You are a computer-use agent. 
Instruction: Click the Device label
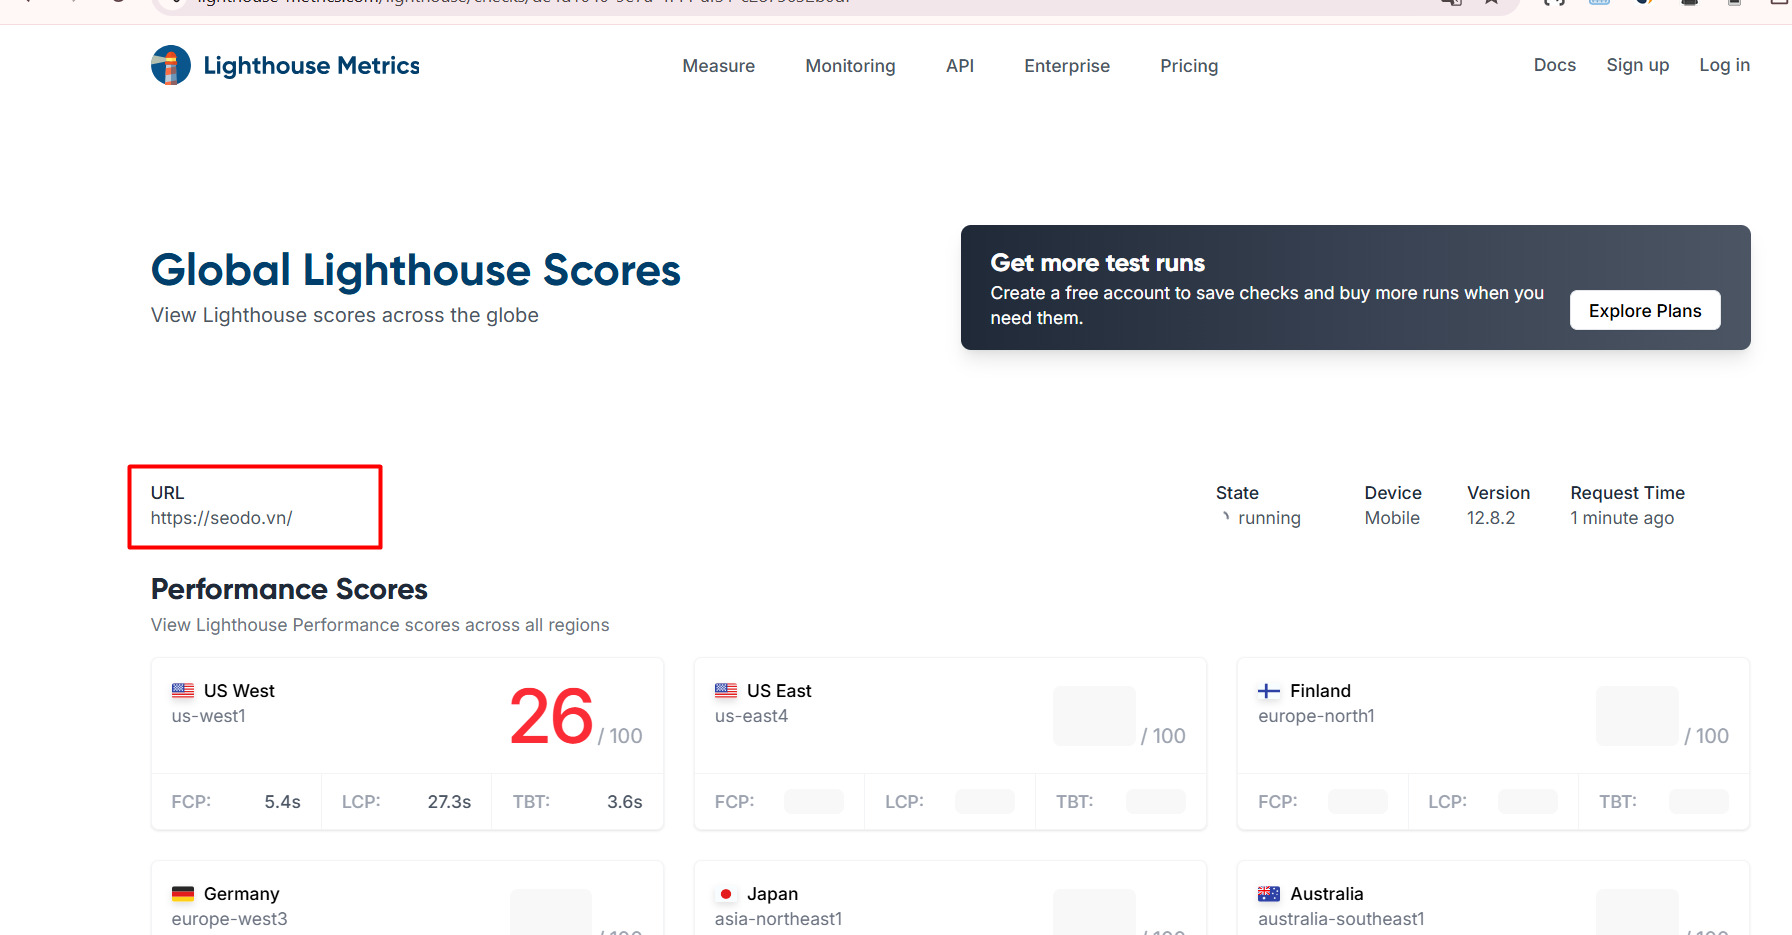pyautogui.click(x=1393, y=493)
